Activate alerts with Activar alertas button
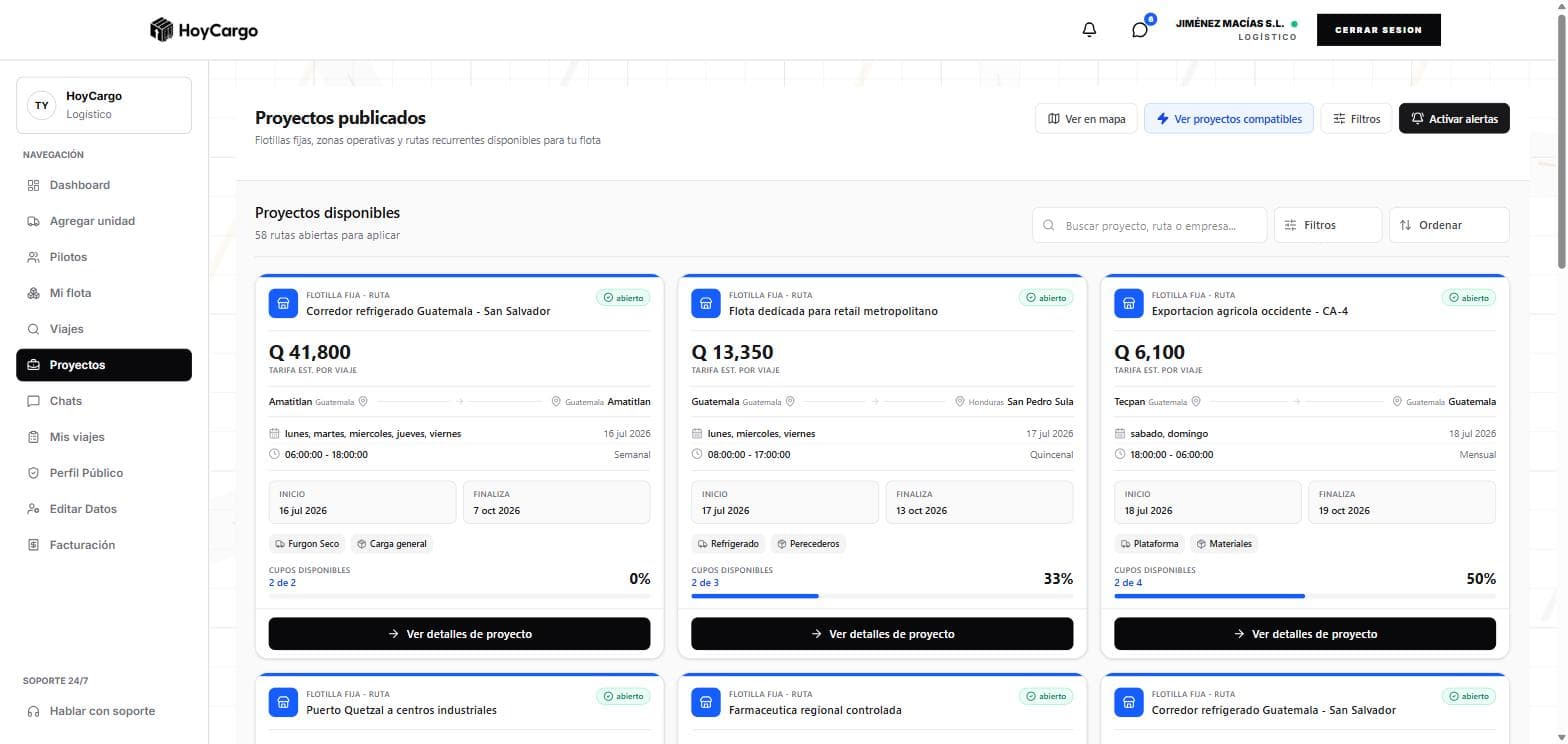 (1454, 119)
